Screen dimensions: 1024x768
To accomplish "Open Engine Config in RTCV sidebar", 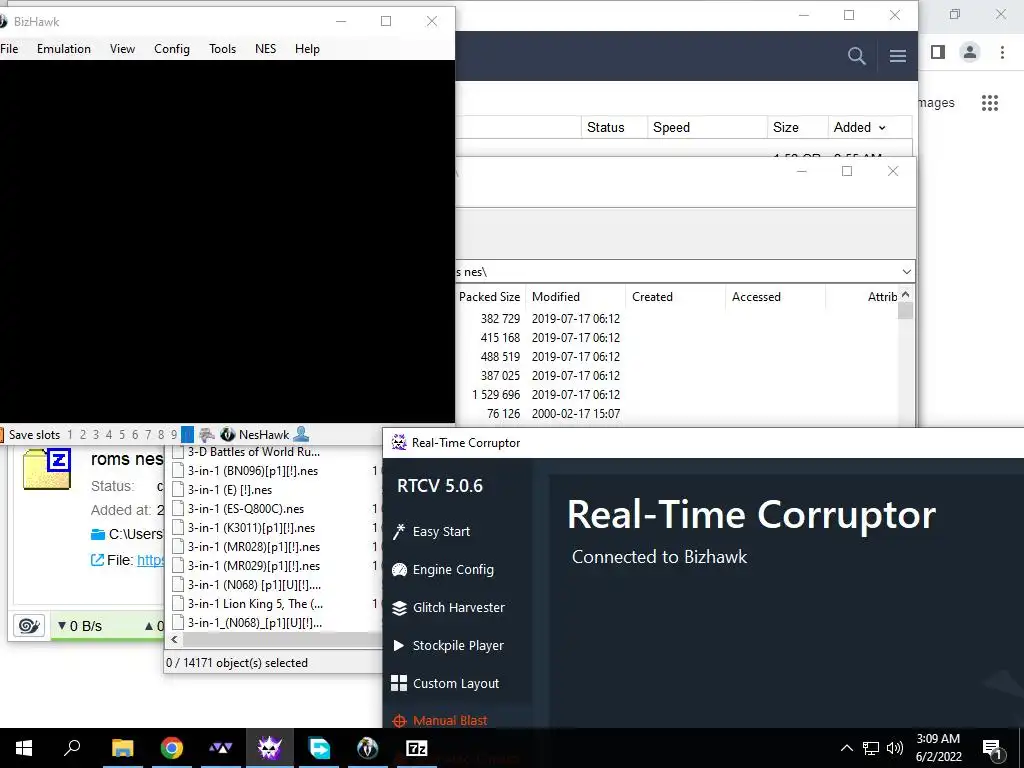I will (x=443, y=569).
